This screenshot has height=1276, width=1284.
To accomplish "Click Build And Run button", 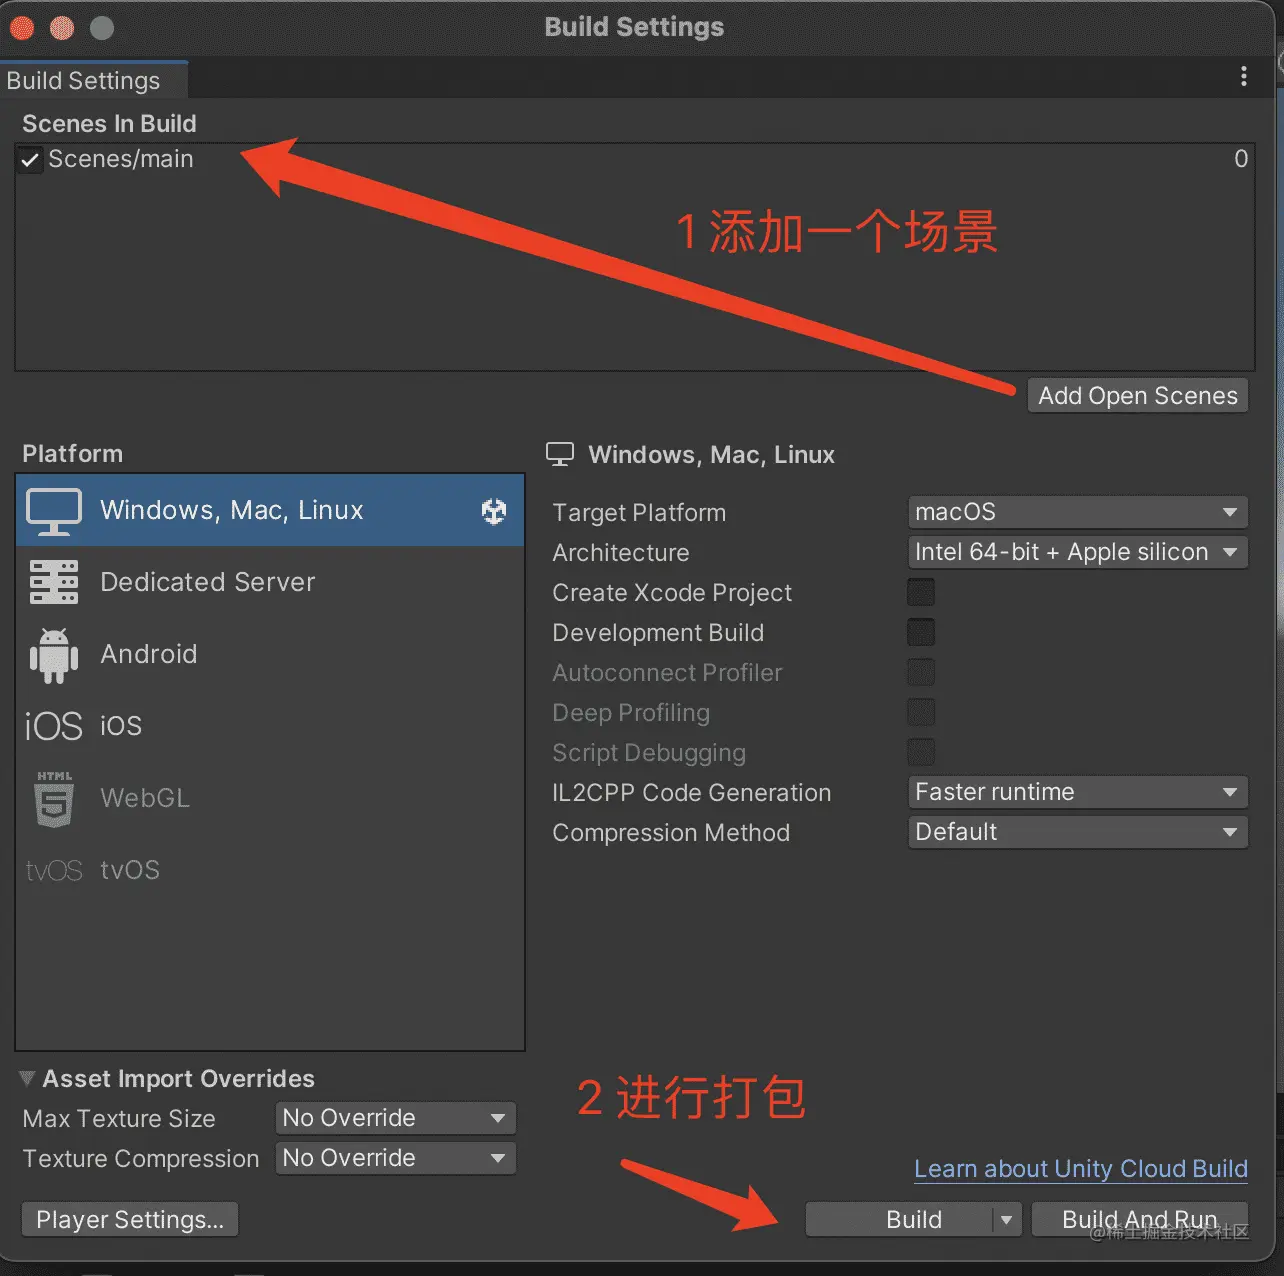I will (x=1140, y=1220).
